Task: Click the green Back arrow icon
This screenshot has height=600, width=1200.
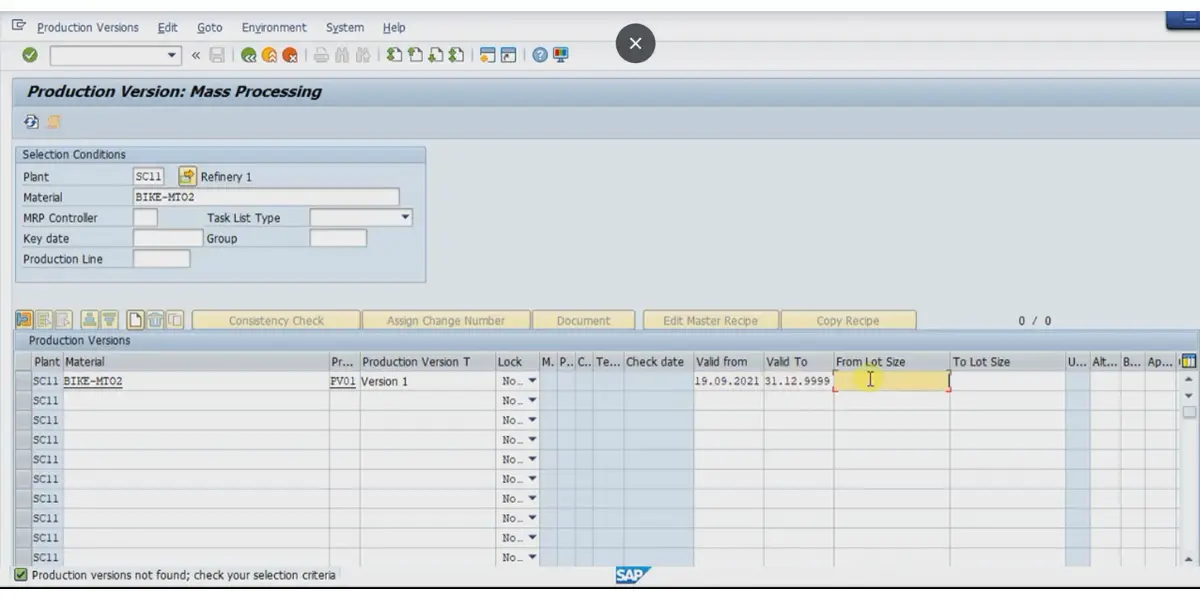Action: (247, 54)
